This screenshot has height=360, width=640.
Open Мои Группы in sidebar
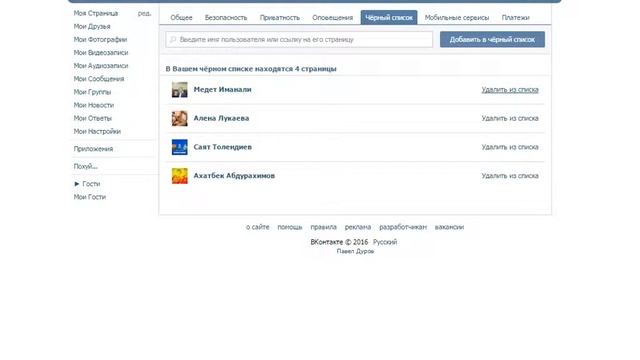(92, 92)
